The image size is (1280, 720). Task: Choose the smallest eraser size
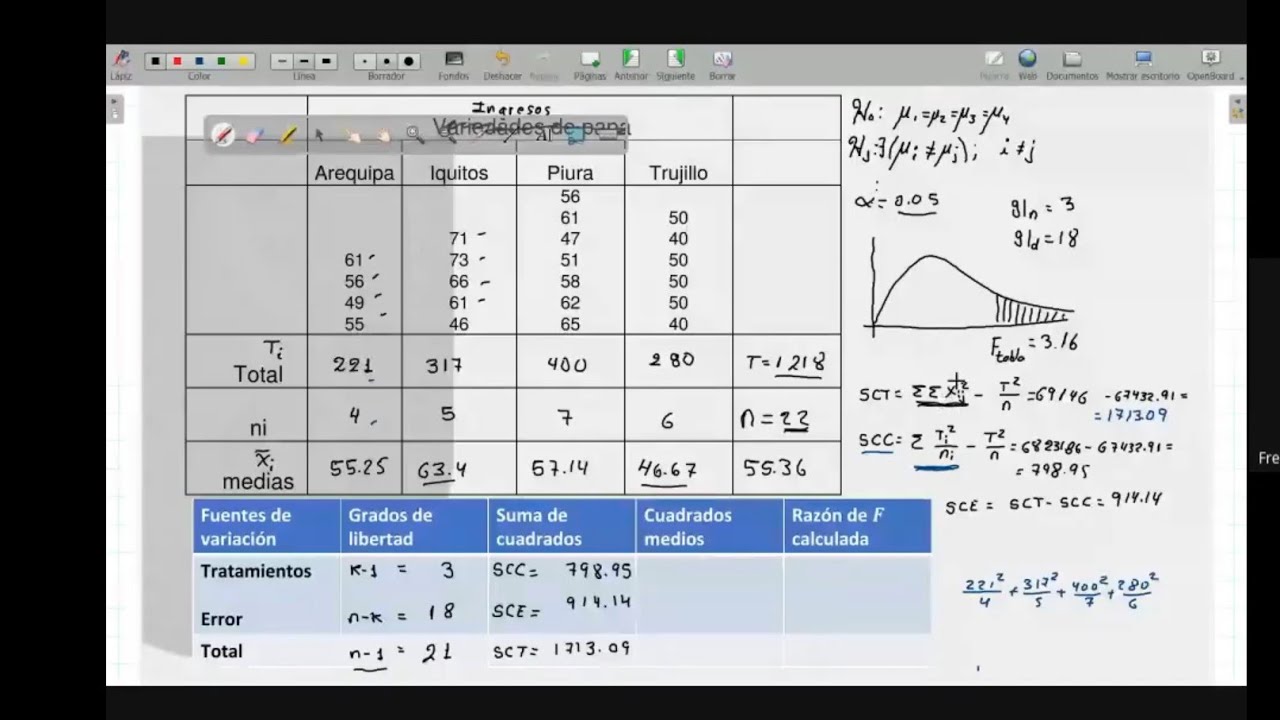coord(365,61)
